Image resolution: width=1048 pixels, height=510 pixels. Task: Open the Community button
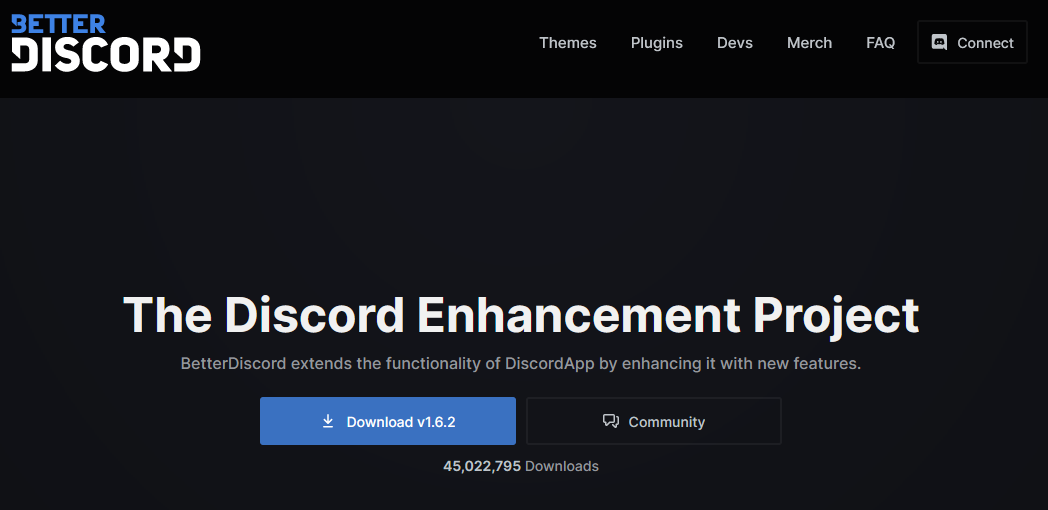(x=654, y=421)
